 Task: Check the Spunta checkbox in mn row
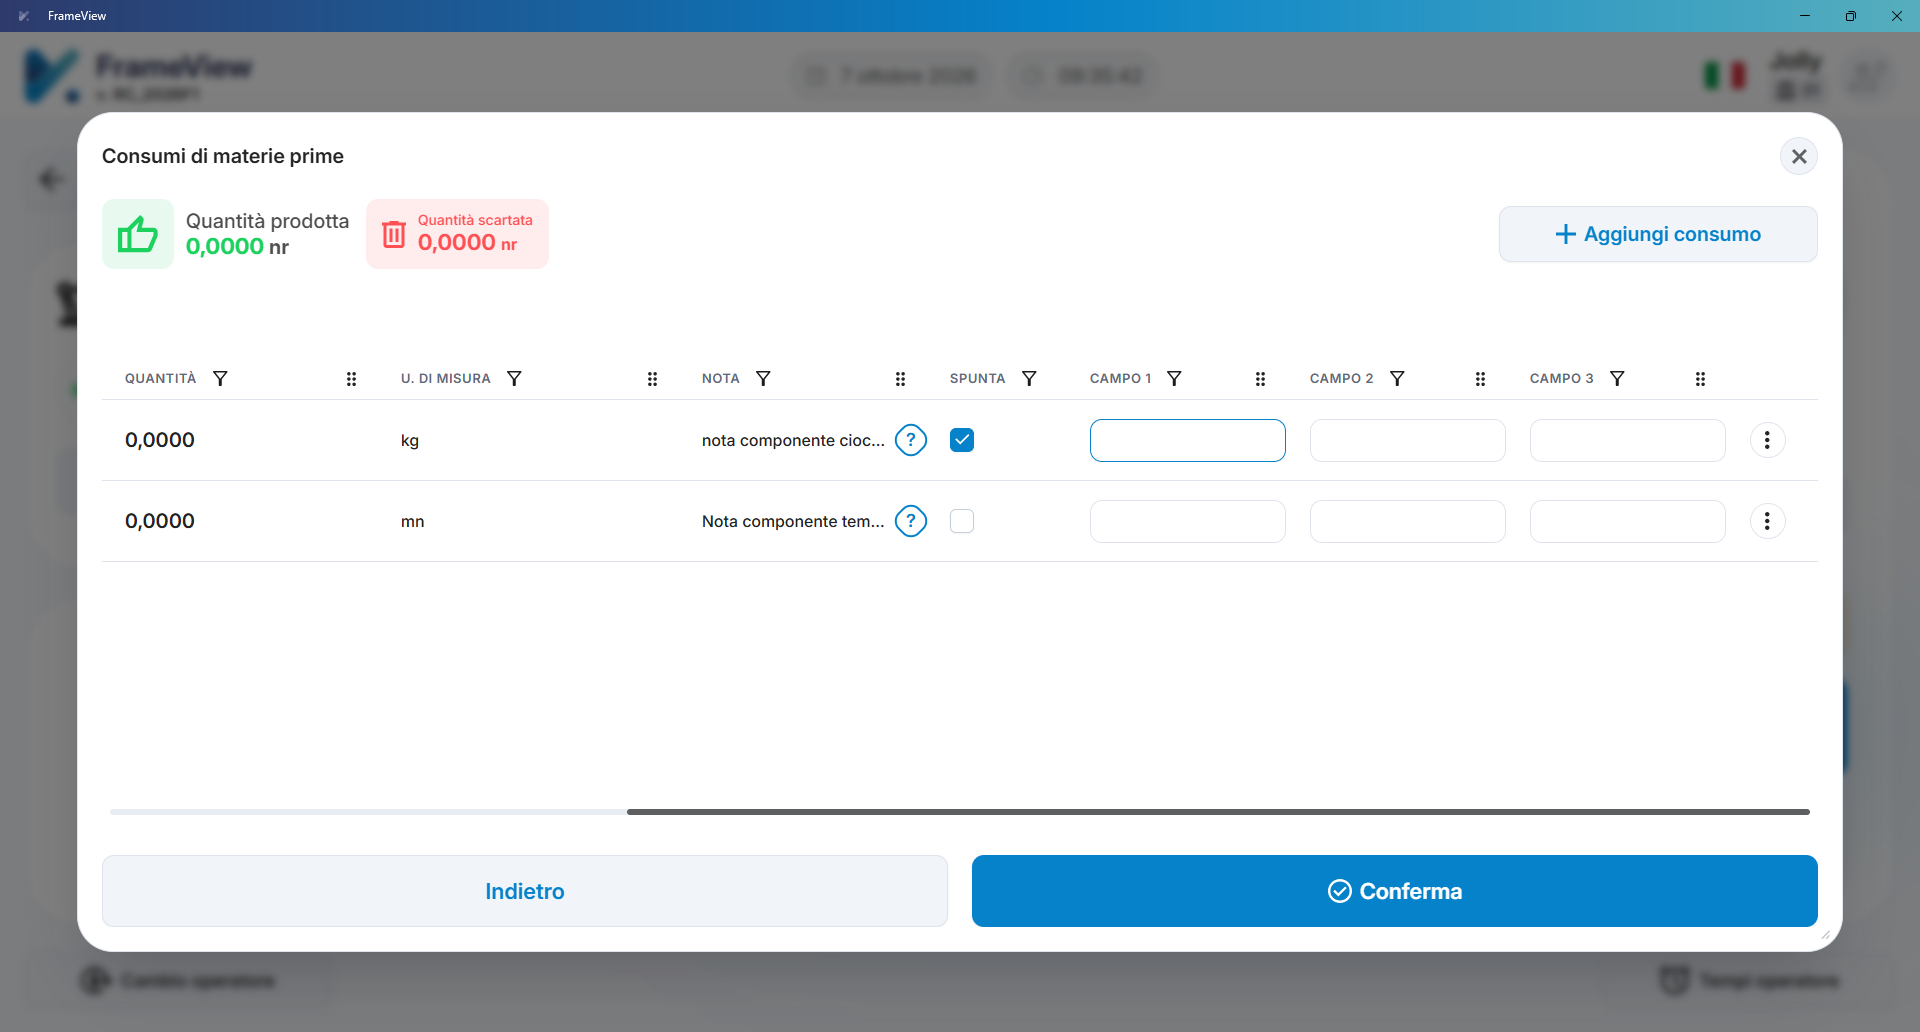pyautogui.click(x=962, y=521)
